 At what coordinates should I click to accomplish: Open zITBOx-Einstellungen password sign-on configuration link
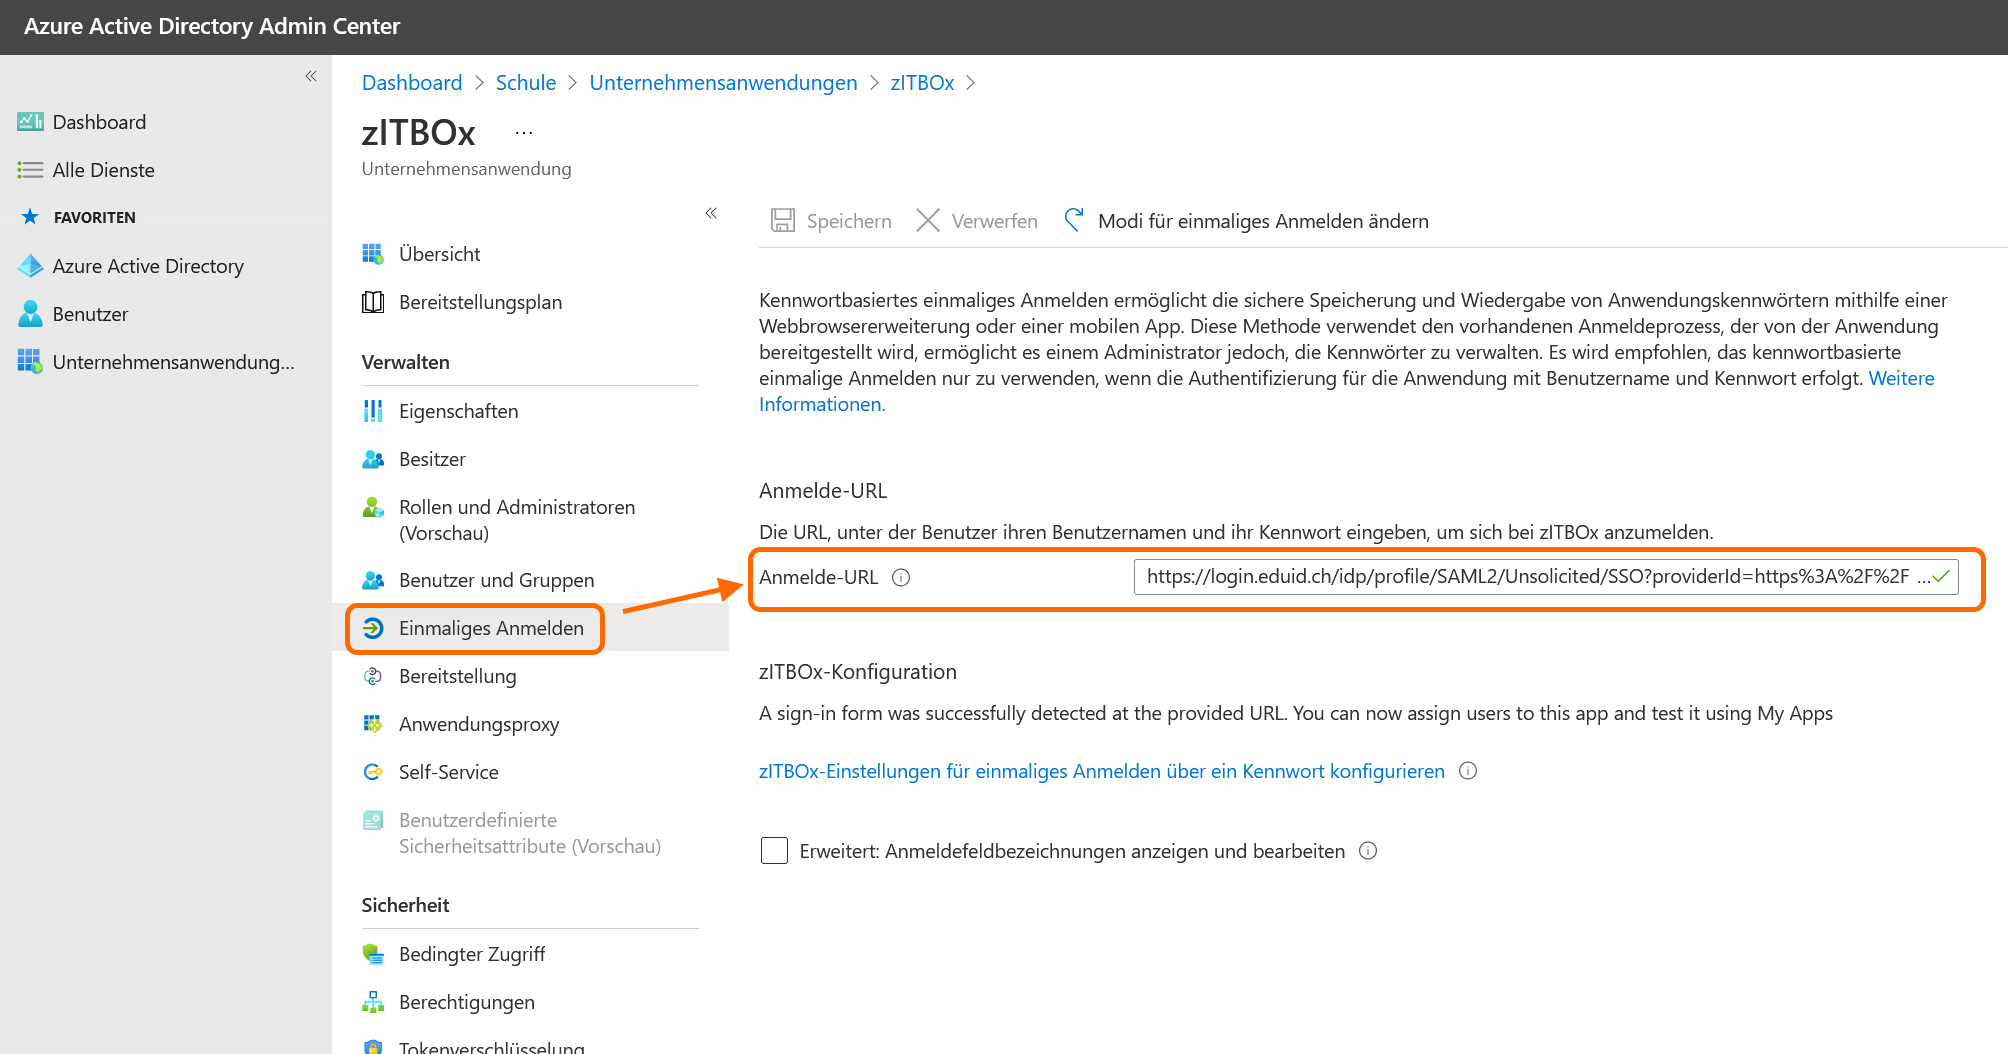(x=1101, y=771)
